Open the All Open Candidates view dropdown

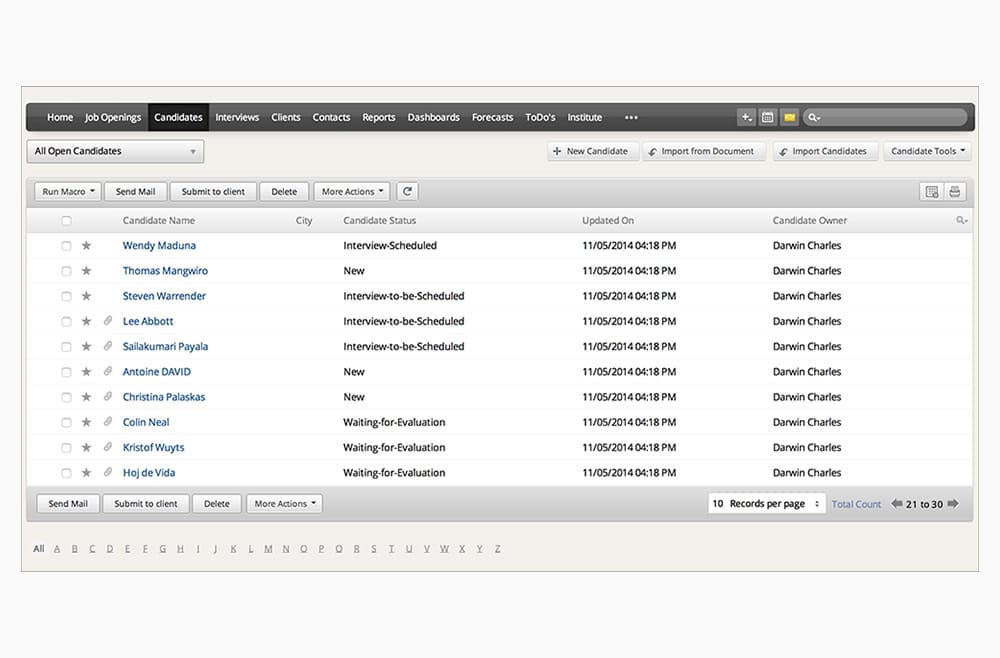[115, 151]
